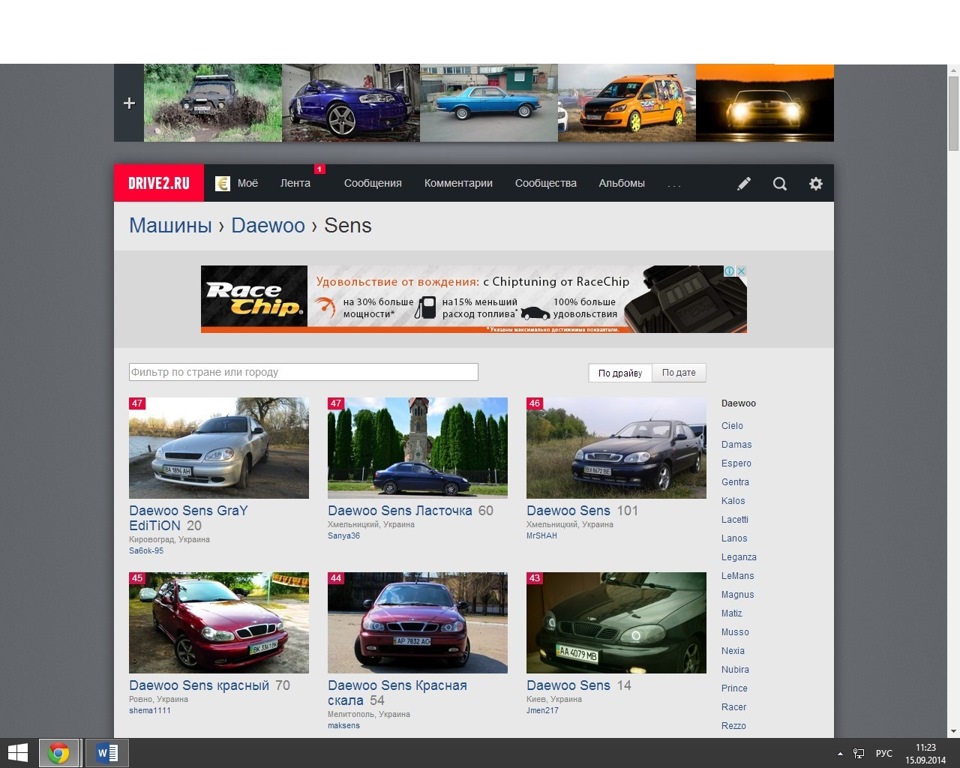960x768 pixels.
Task: Select Gentra in Daewoo model list
Action: pyautogui.click(x=735, y=482)
